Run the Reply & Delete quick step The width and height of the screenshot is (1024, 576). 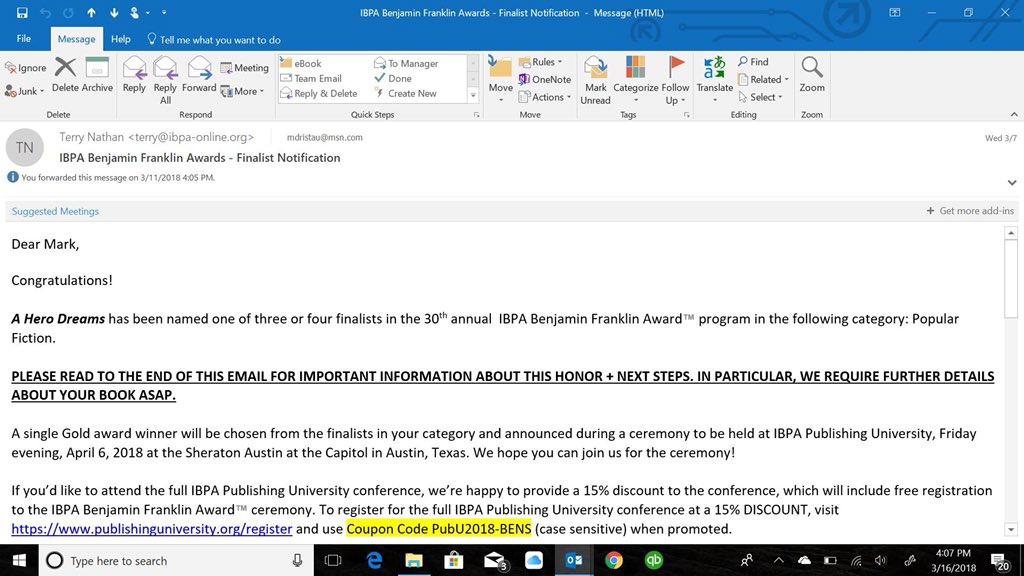(x=319, y=93)
